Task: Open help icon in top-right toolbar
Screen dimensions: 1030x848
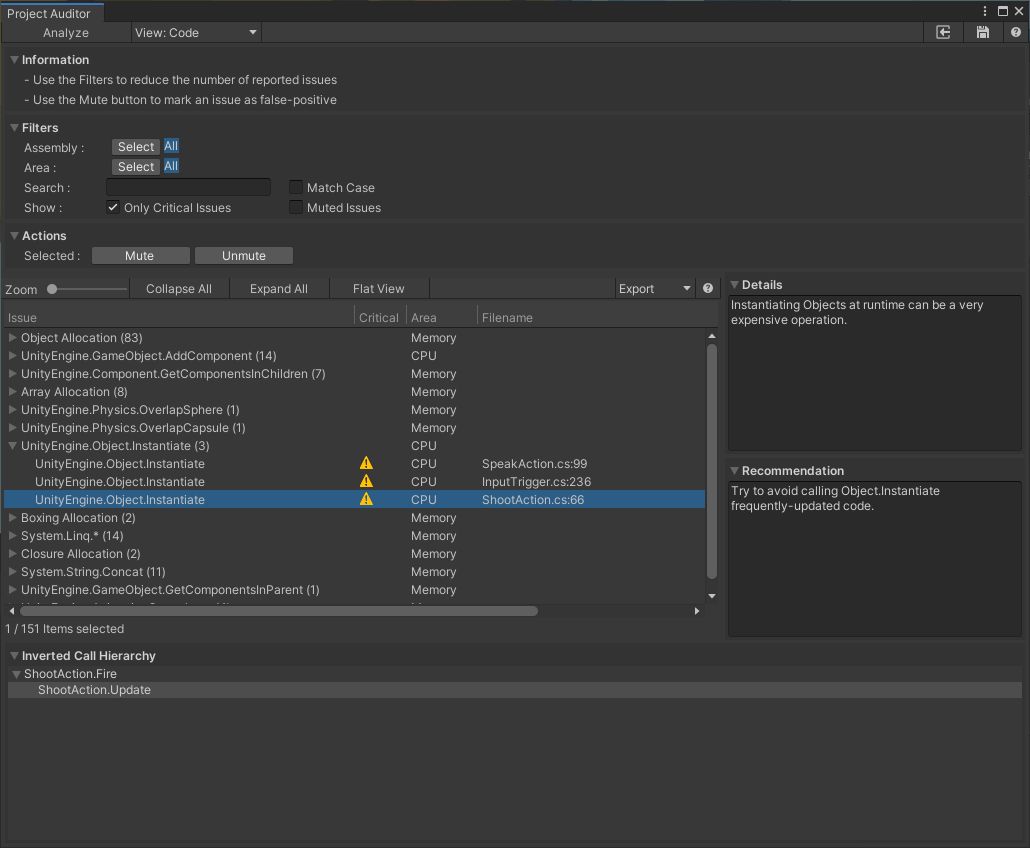Action: click(1016, 32)
